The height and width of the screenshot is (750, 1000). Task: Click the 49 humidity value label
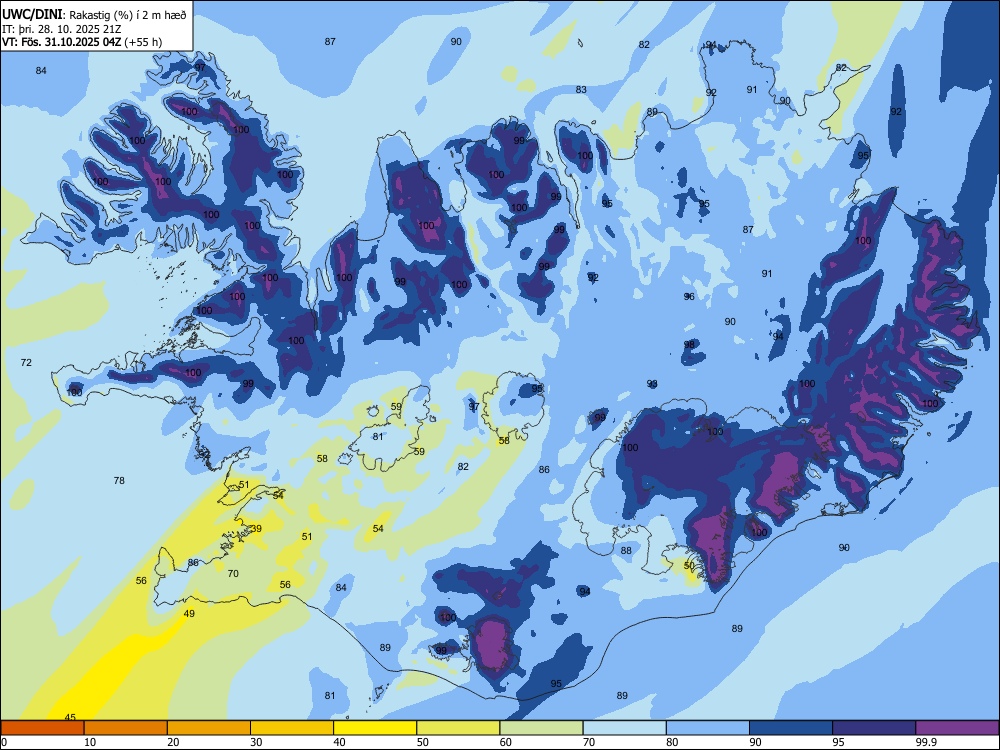coord(189,614)
